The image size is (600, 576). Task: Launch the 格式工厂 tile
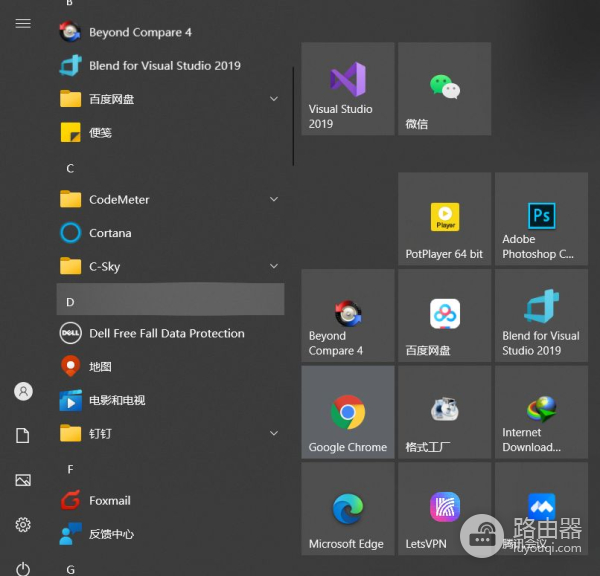pyautogui.click(x=444, y=412)
